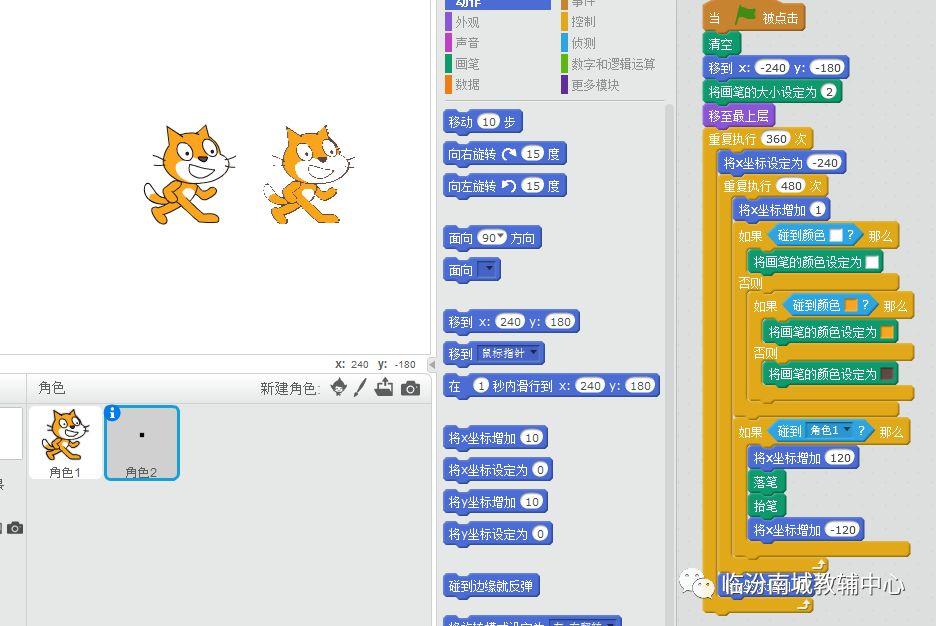The image size is (936, 626).
Task: Select 角色1 sprite thumbnail
Action: point(65,442)
